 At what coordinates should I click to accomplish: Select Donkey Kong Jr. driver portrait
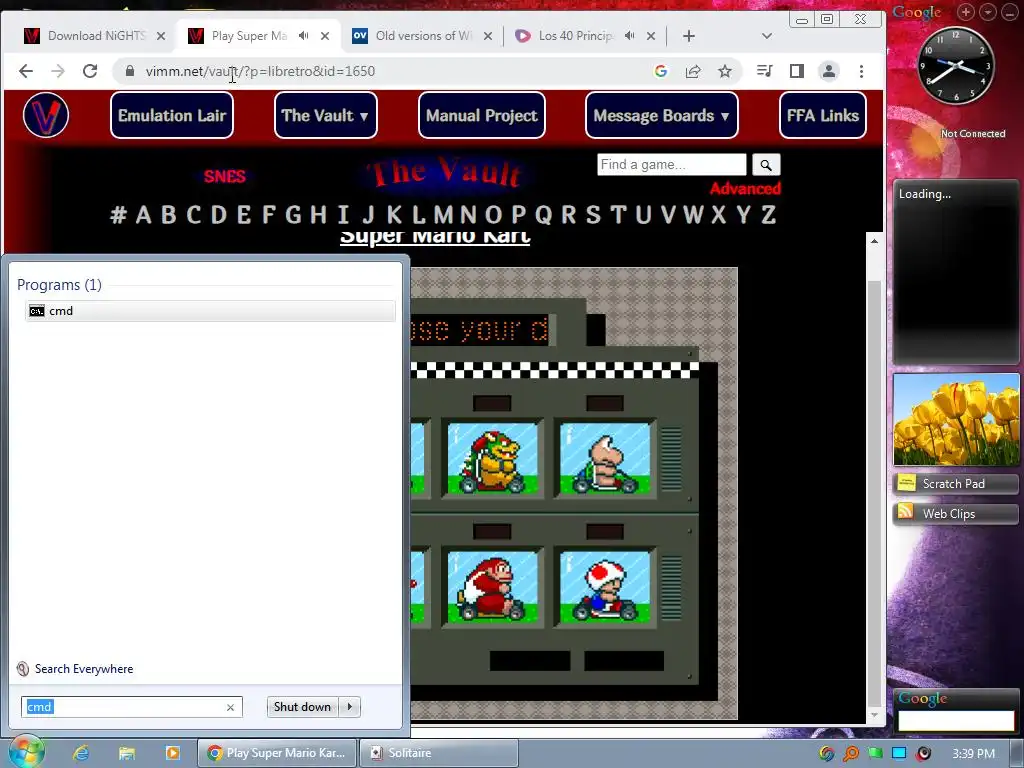pyautogui.click(x=492, y=587)
